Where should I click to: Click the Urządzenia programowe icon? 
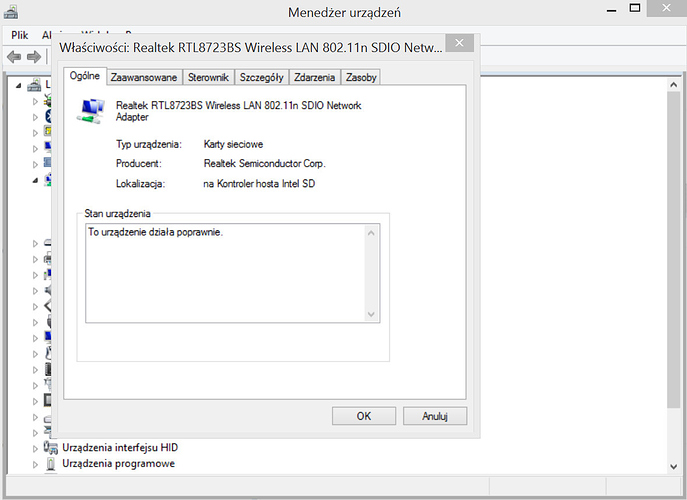click(x=51, y=464)
